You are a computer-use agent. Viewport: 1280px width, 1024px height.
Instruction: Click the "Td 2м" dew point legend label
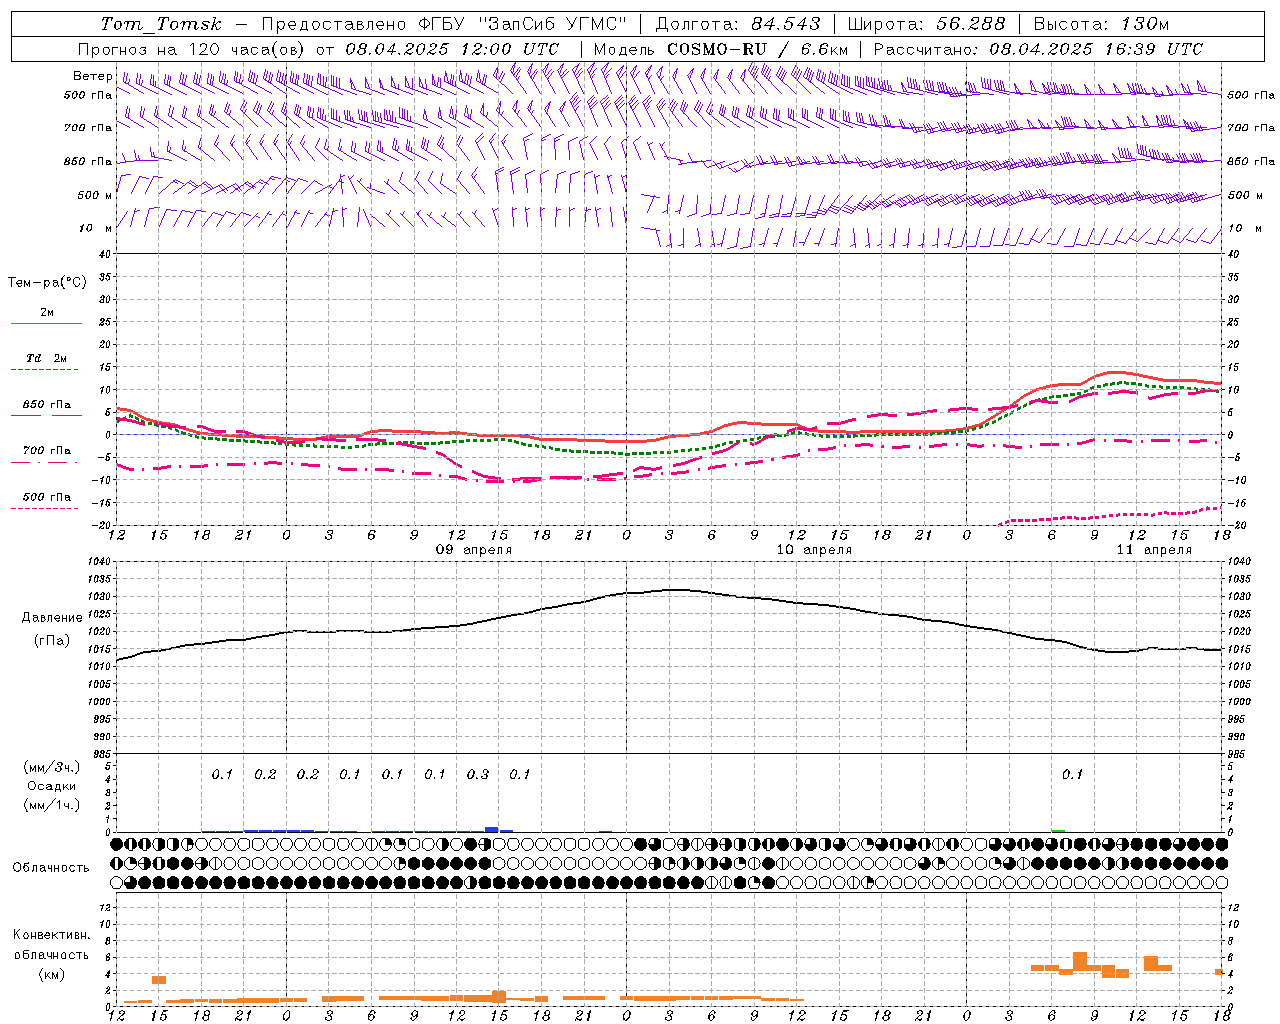click(47, 358)
